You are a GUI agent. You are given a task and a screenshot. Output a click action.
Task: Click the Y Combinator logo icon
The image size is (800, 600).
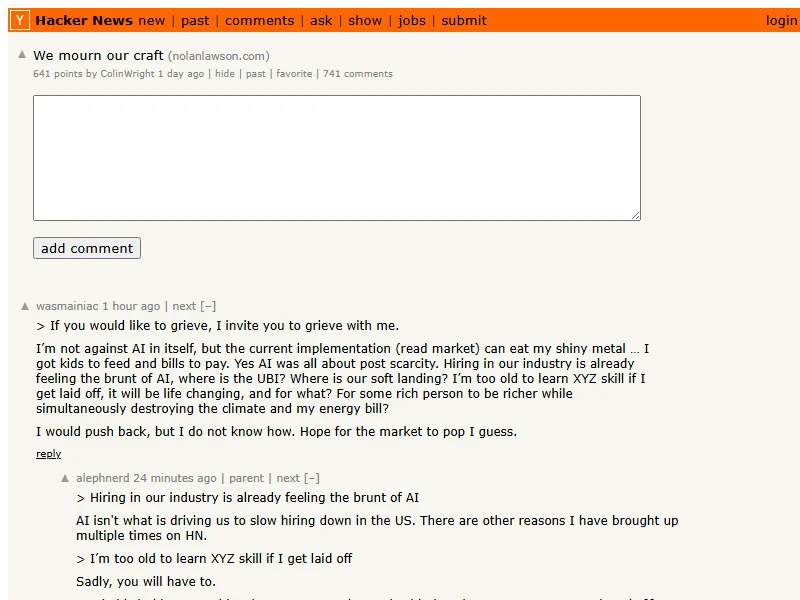pos(20,20)
